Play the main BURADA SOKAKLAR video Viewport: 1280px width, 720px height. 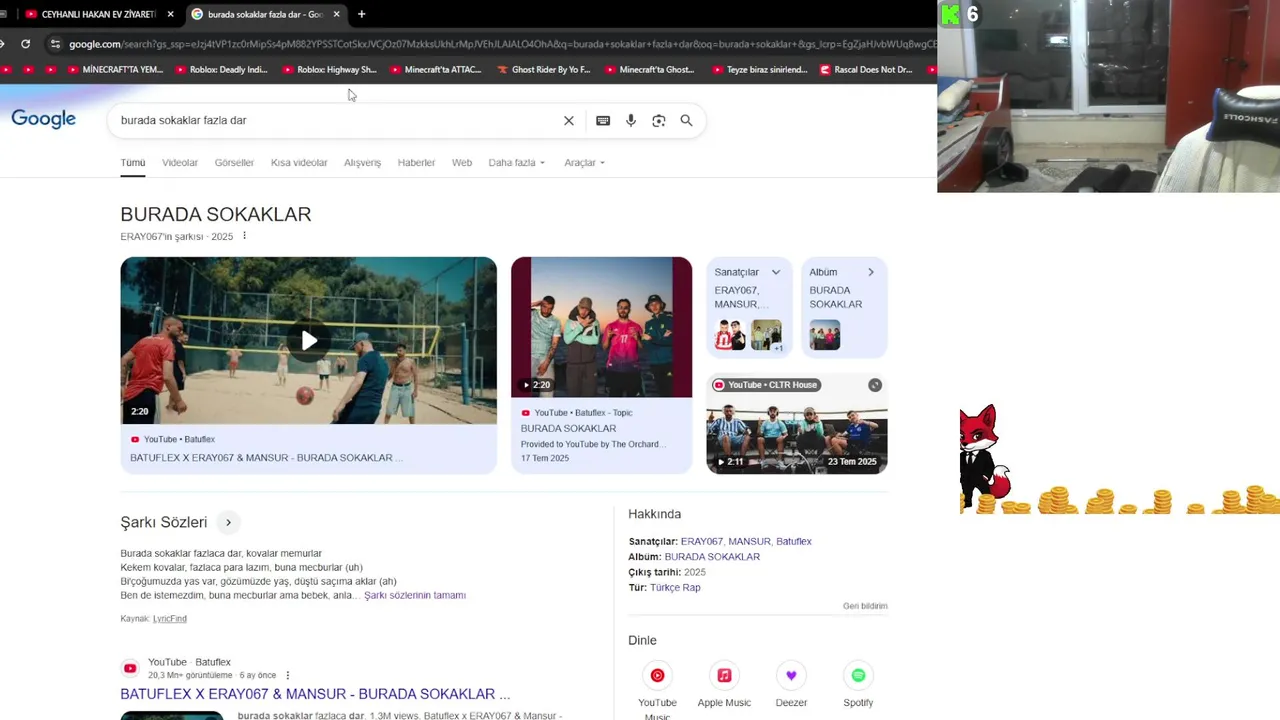309,341
